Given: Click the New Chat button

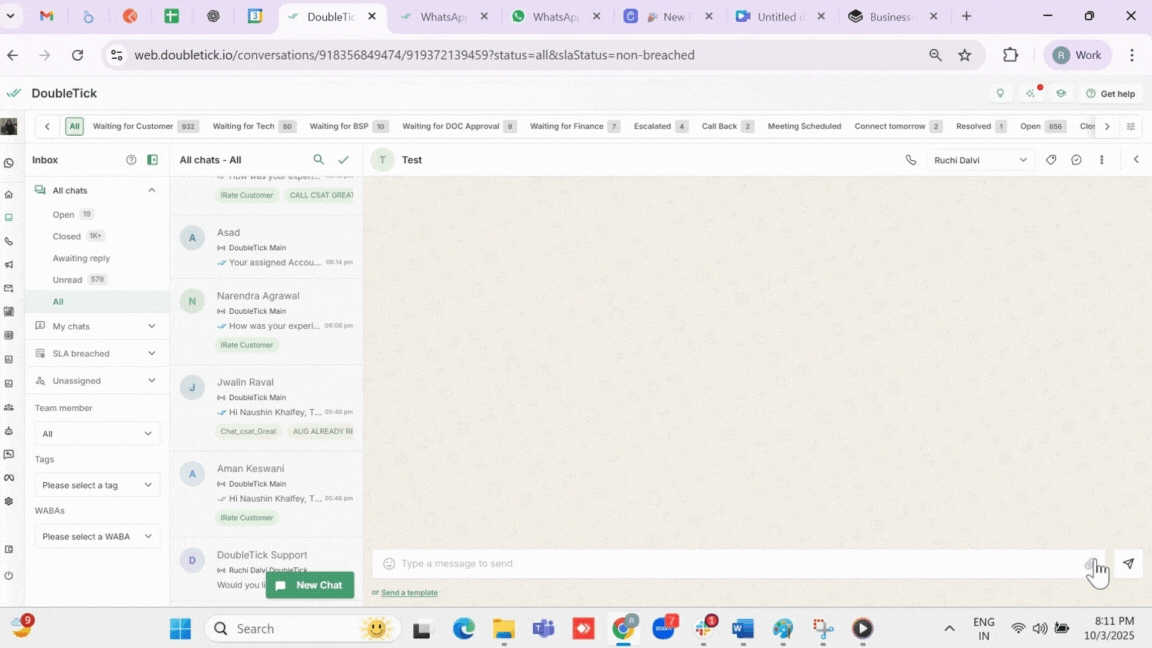Looking at the screenshot, I should click(x=310, y=585).
